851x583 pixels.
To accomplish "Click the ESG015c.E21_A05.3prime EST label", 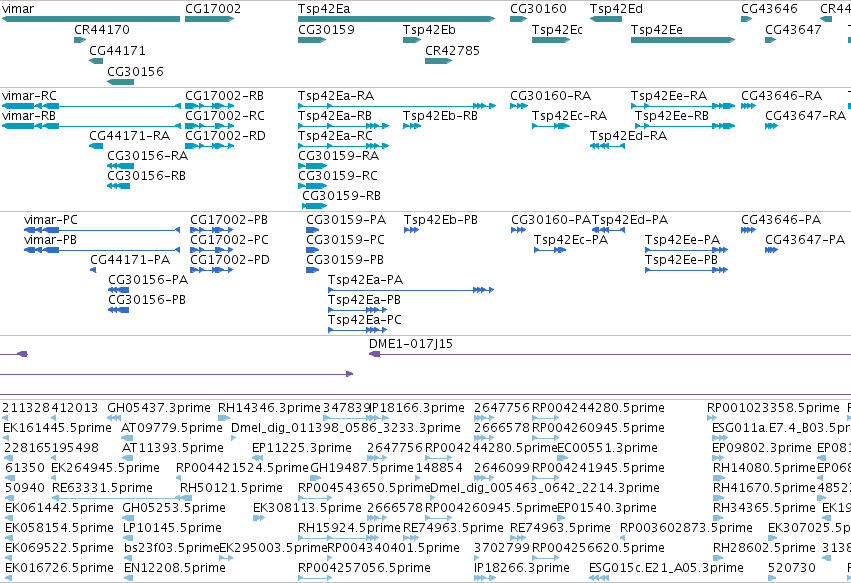I will (x=666, y=568).
